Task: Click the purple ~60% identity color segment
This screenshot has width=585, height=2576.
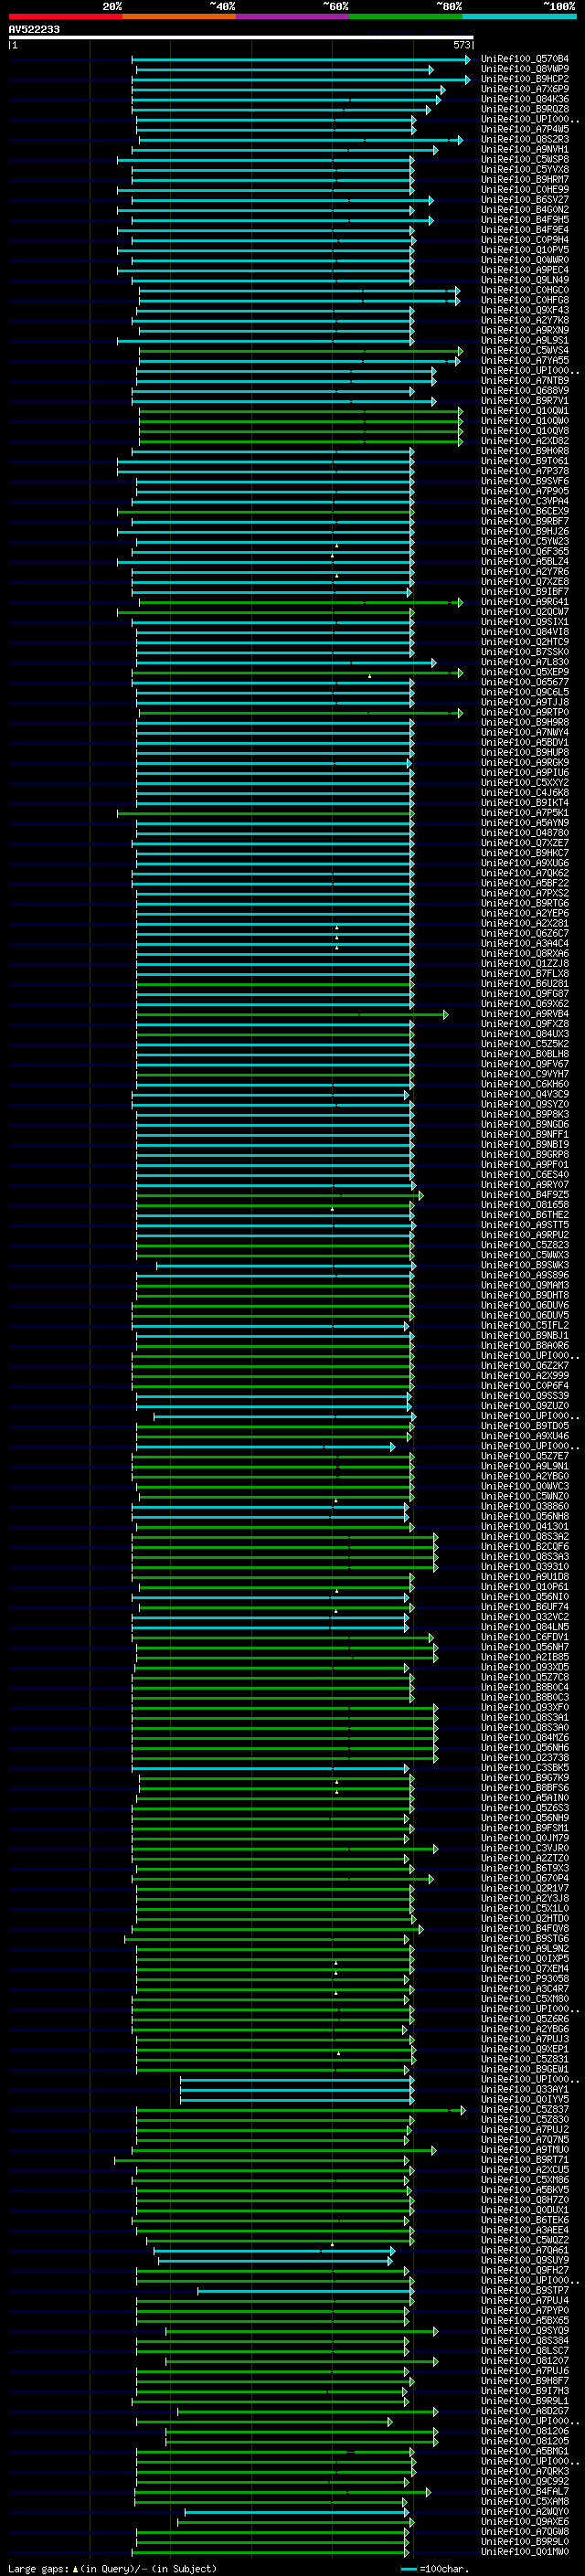Action: tap(293, 16)
